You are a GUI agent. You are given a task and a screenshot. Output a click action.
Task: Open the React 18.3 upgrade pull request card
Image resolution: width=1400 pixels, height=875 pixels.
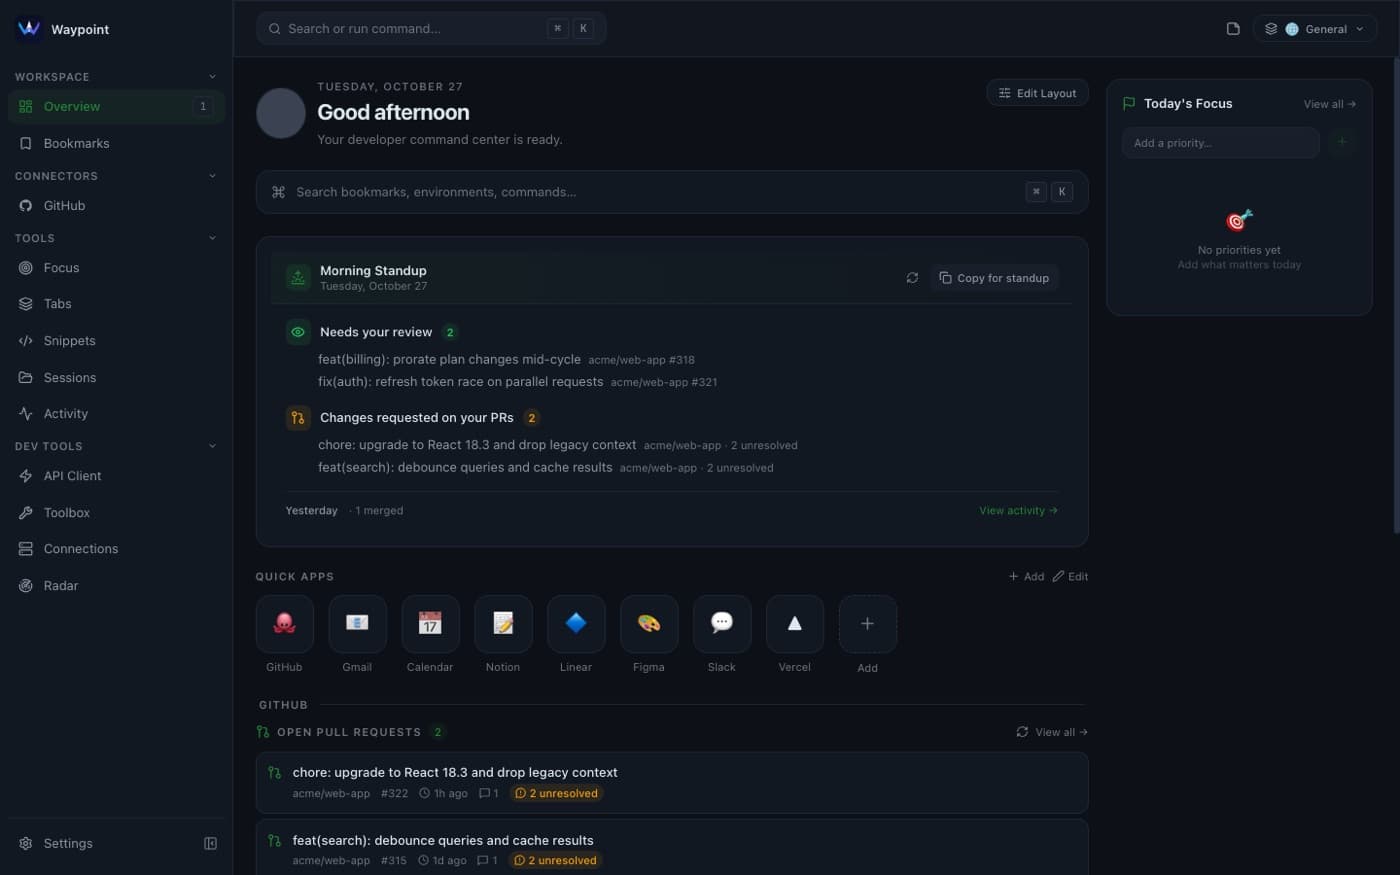tap(672, 782)
